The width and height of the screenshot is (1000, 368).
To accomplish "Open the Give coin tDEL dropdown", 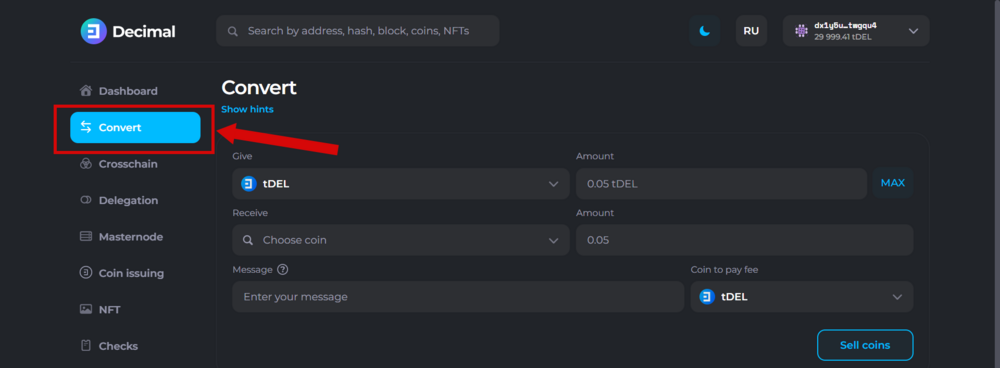I will click(401, 184).
